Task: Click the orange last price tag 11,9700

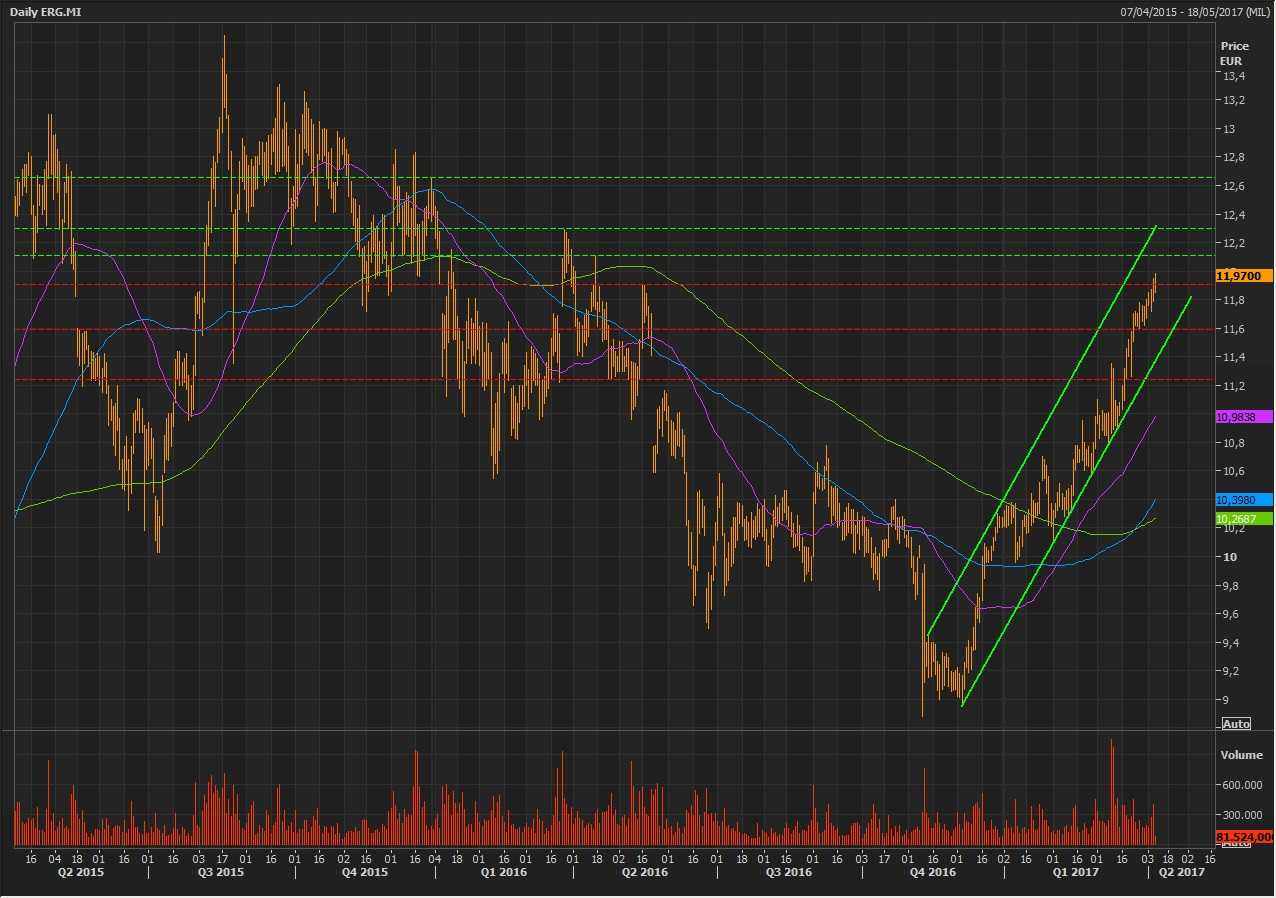Action: coord(1243,275)
